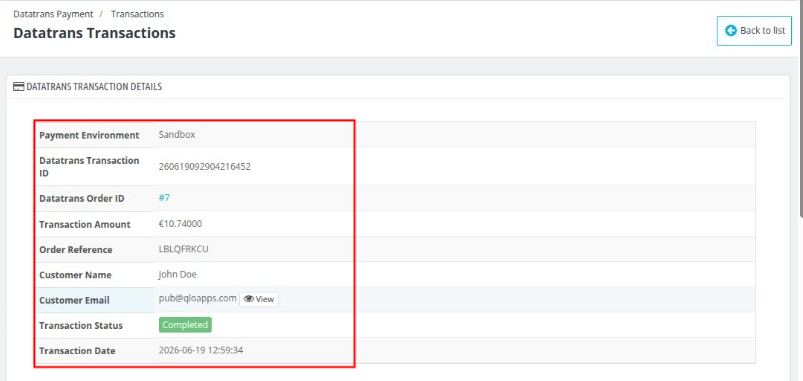Open order link #7
The width and height of the screenshot is (803, 381).
click(164, 198)
